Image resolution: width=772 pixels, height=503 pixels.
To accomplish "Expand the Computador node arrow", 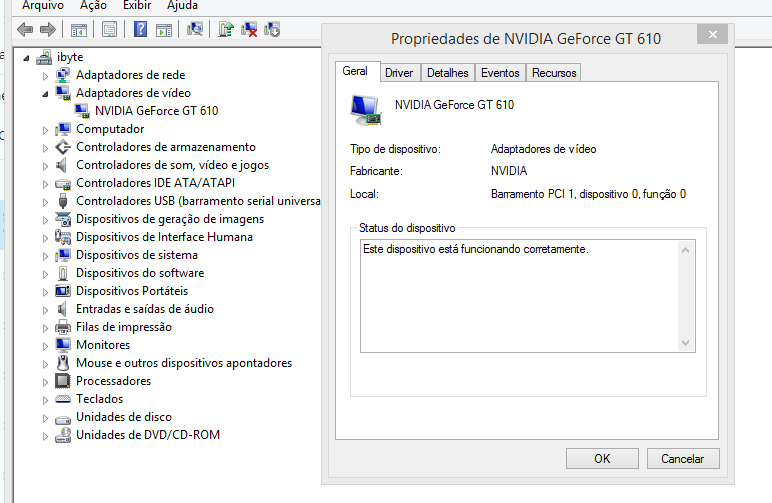I will tap(45, 130).
